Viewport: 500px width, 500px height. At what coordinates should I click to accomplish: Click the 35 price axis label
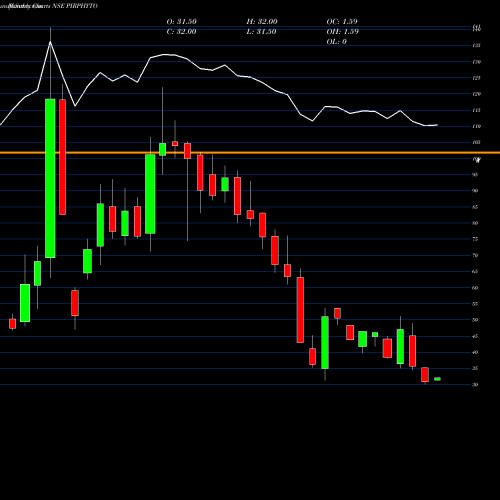[475, 368]
